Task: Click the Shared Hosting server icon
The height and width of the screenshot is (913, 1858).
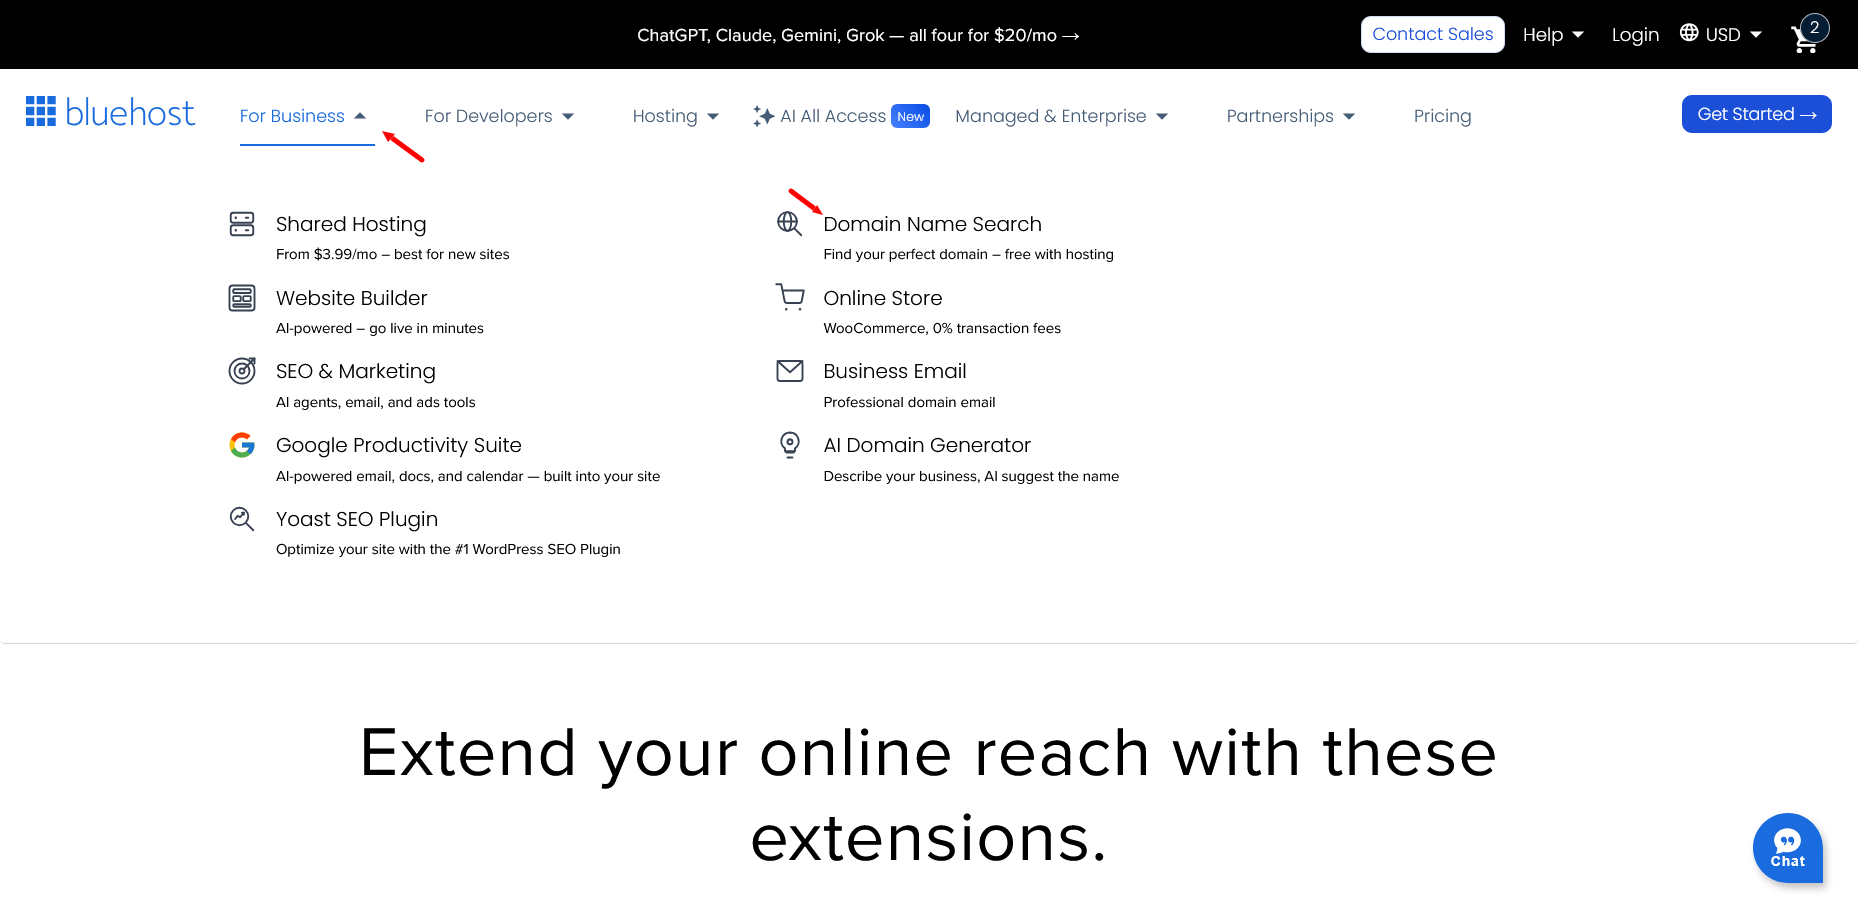Action: [242, 224]
